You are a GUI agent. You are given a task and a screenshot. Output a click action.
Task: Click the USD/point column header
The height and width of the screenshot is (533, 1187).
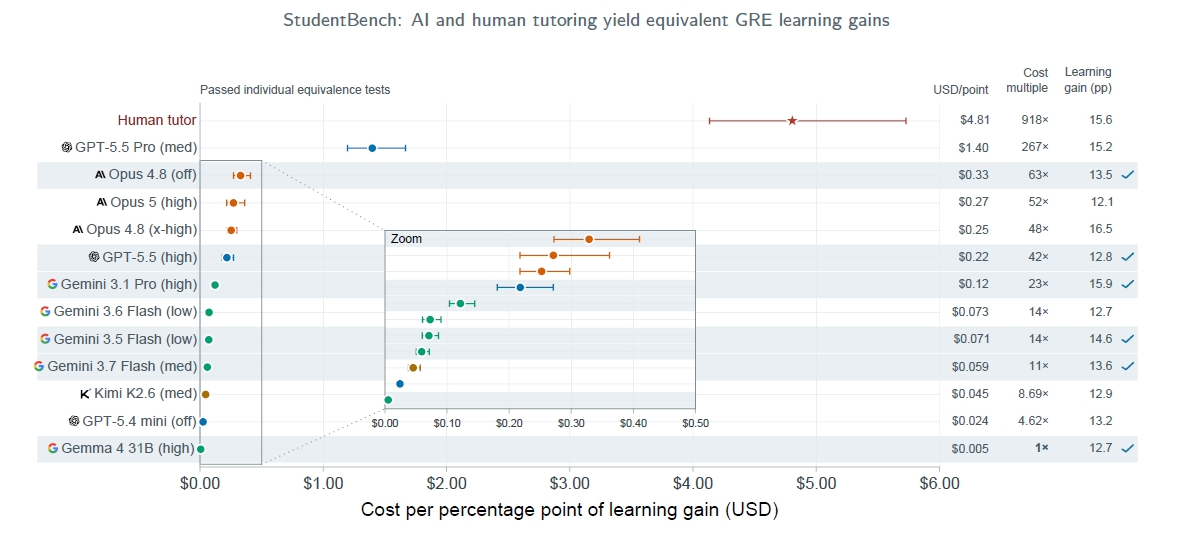tap(961, 90)
